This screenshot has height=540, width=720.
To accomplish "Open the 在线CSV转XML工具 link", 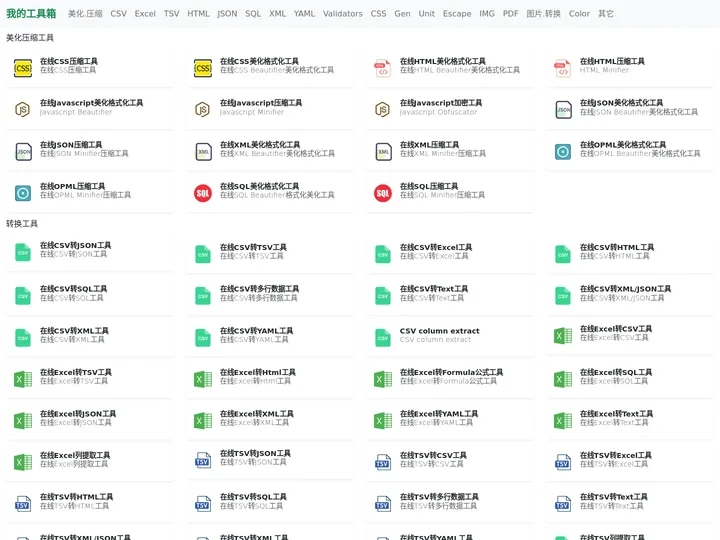I will click(x=74, y=331).
